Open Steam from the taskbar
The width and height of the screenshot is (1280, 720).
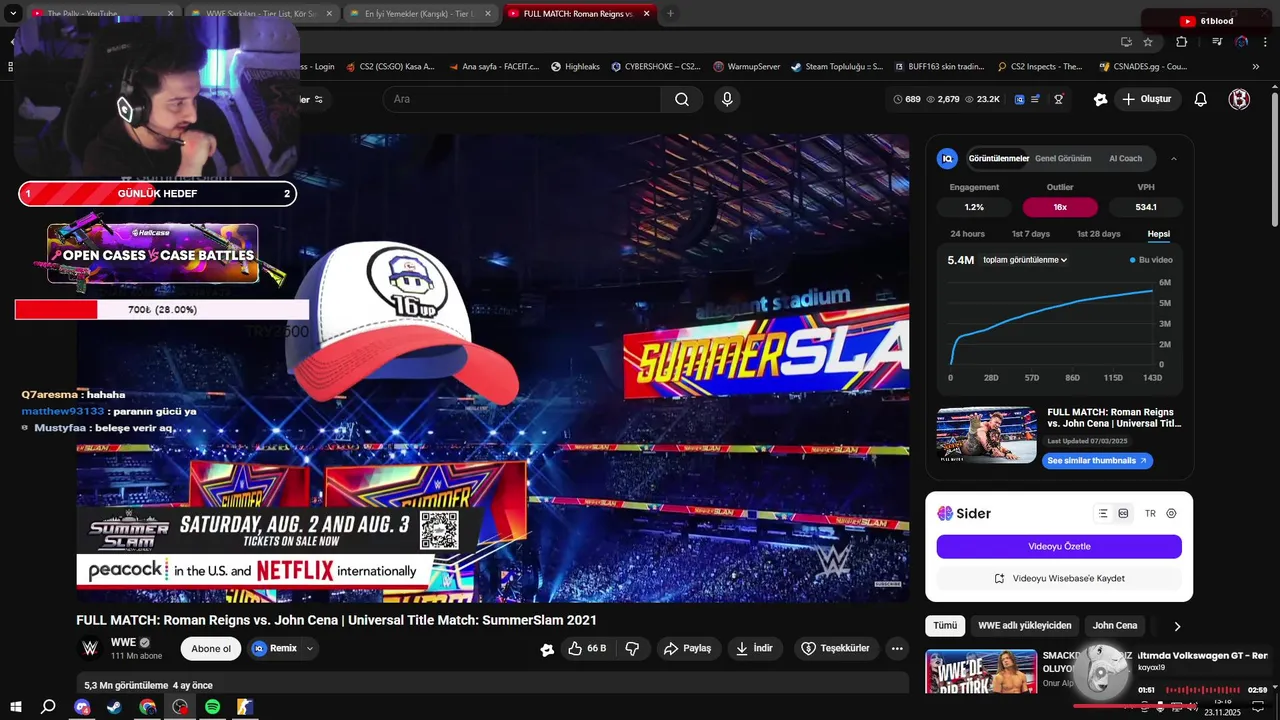click(x=115, y=707)
